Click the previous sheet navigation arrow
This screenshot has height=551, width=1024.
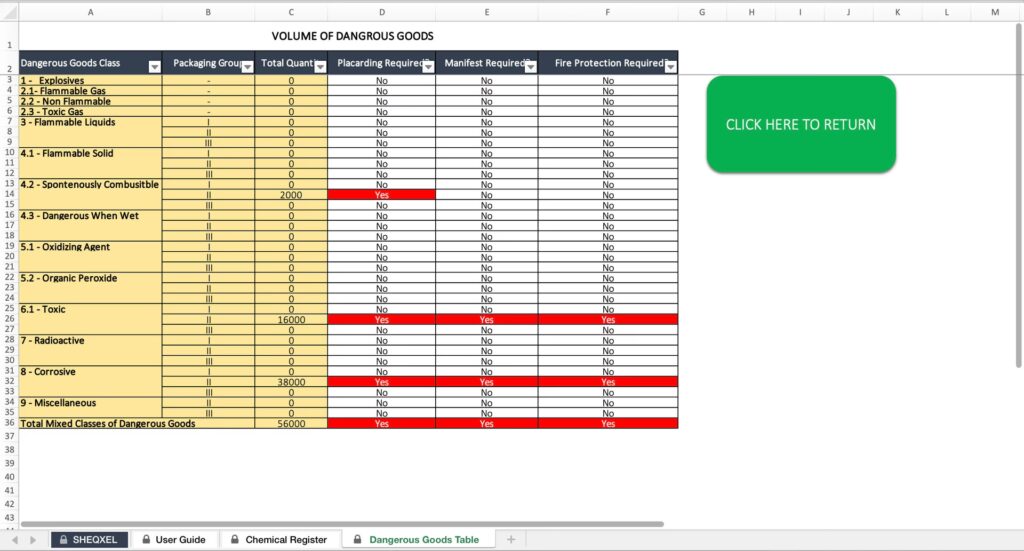[x=16, y=540]
